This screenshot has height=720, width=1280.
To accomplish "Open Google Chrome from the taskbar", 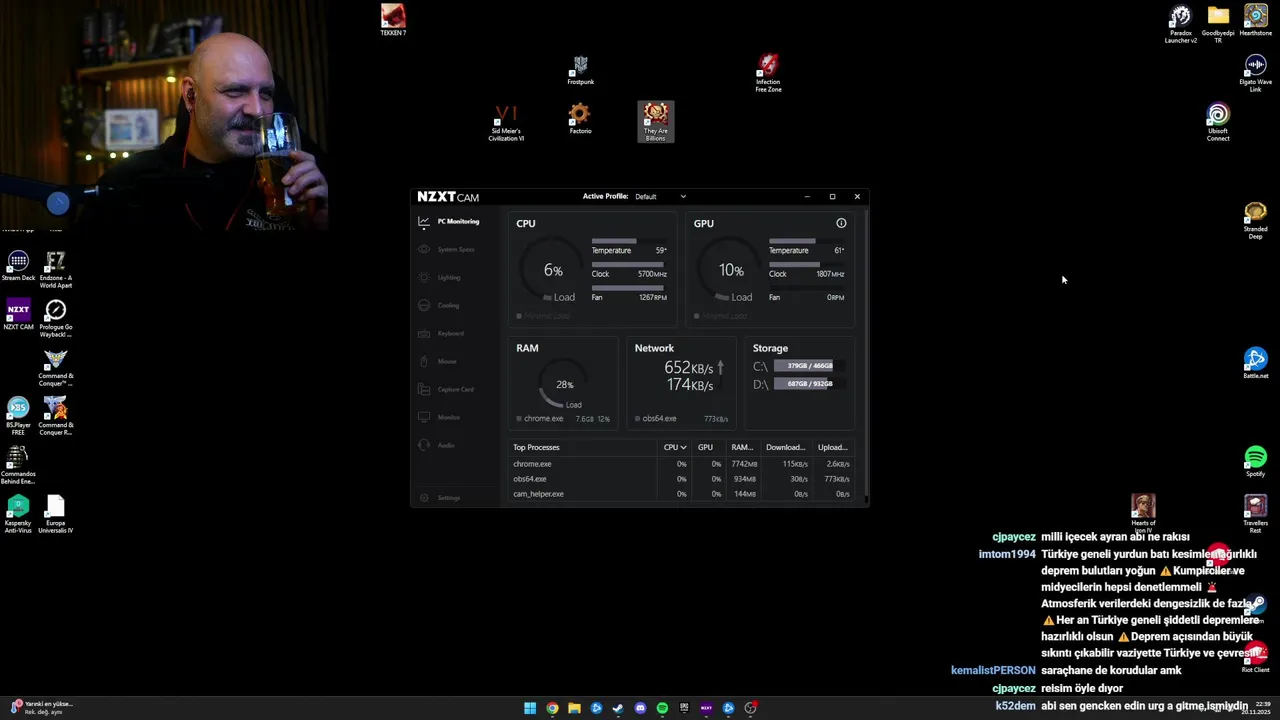I will tap(552, 708).
